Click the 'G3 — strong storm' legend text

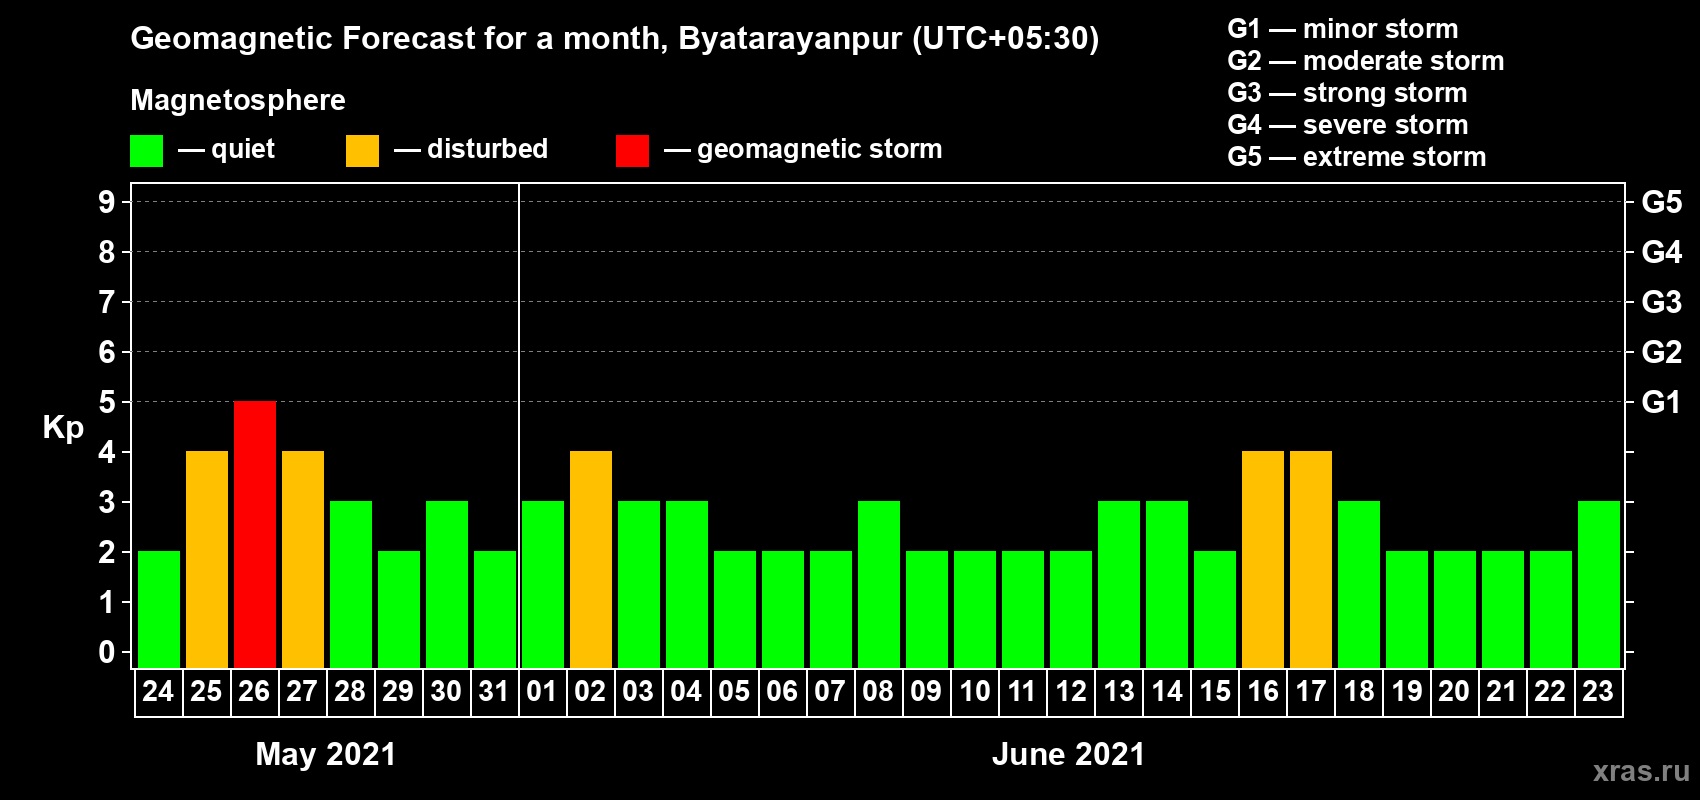click(1347, 93)
